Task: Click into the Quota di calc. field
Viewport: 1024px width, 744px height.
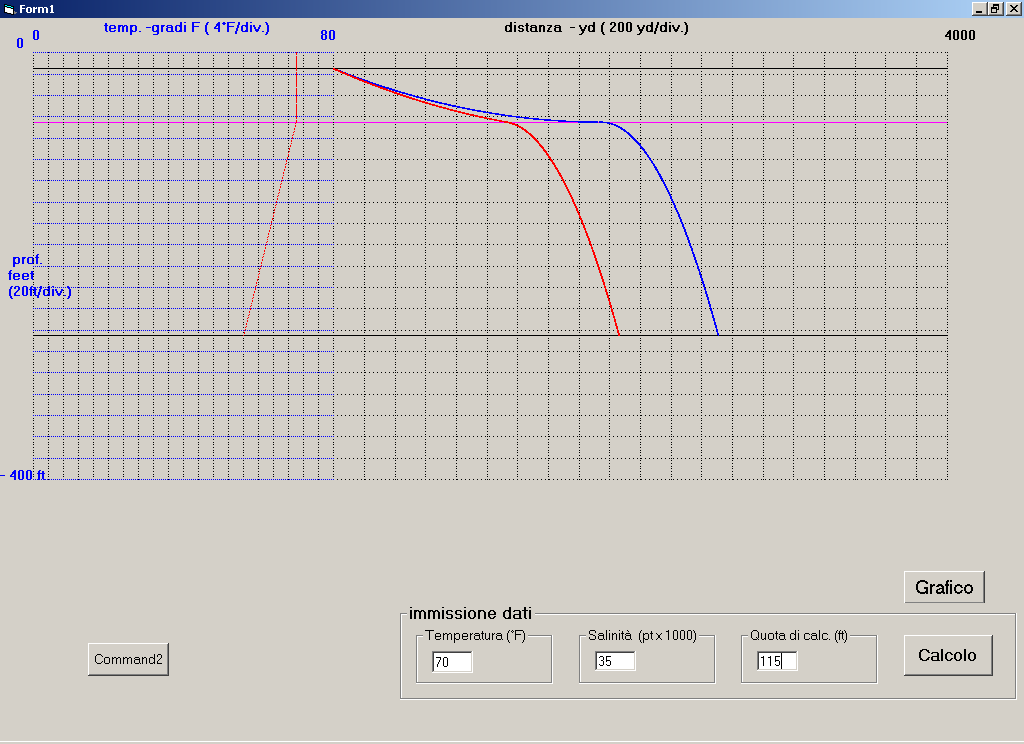Action: coord(777,661)
